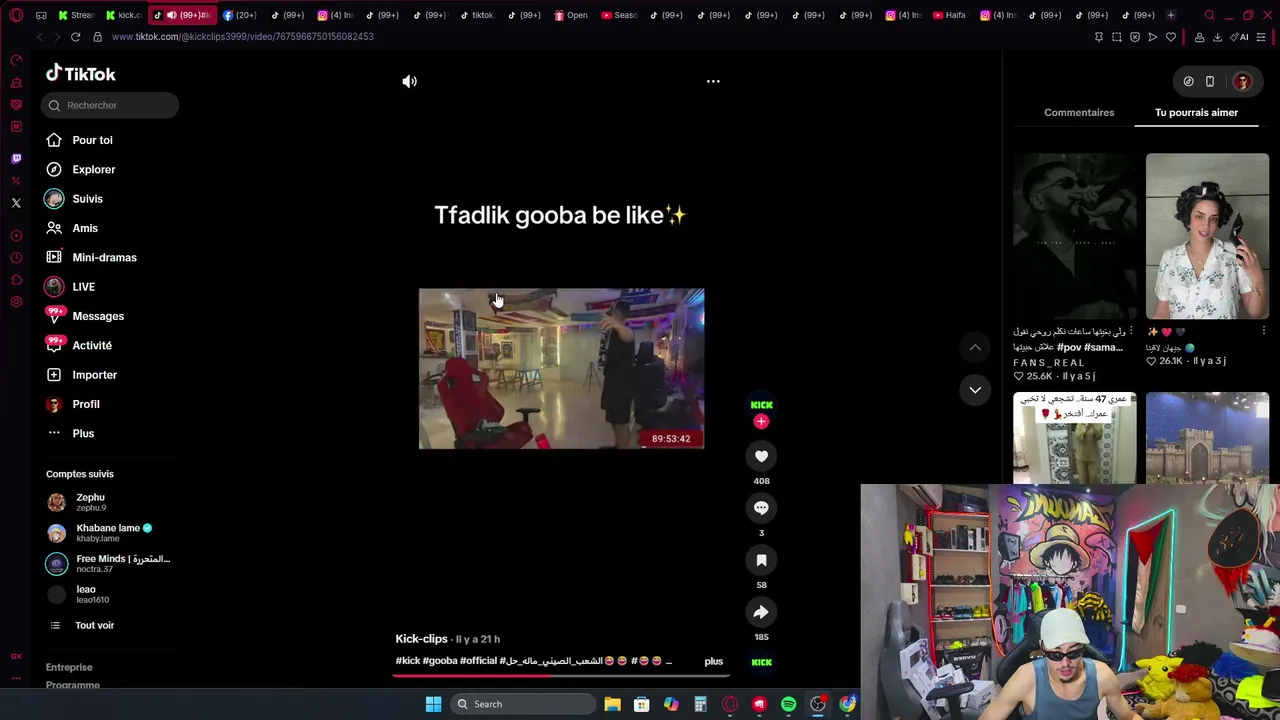The height and width of the screenshot is (720, 1280).
Task: Go to the next video arrow
Action: [x=975, y=390]
